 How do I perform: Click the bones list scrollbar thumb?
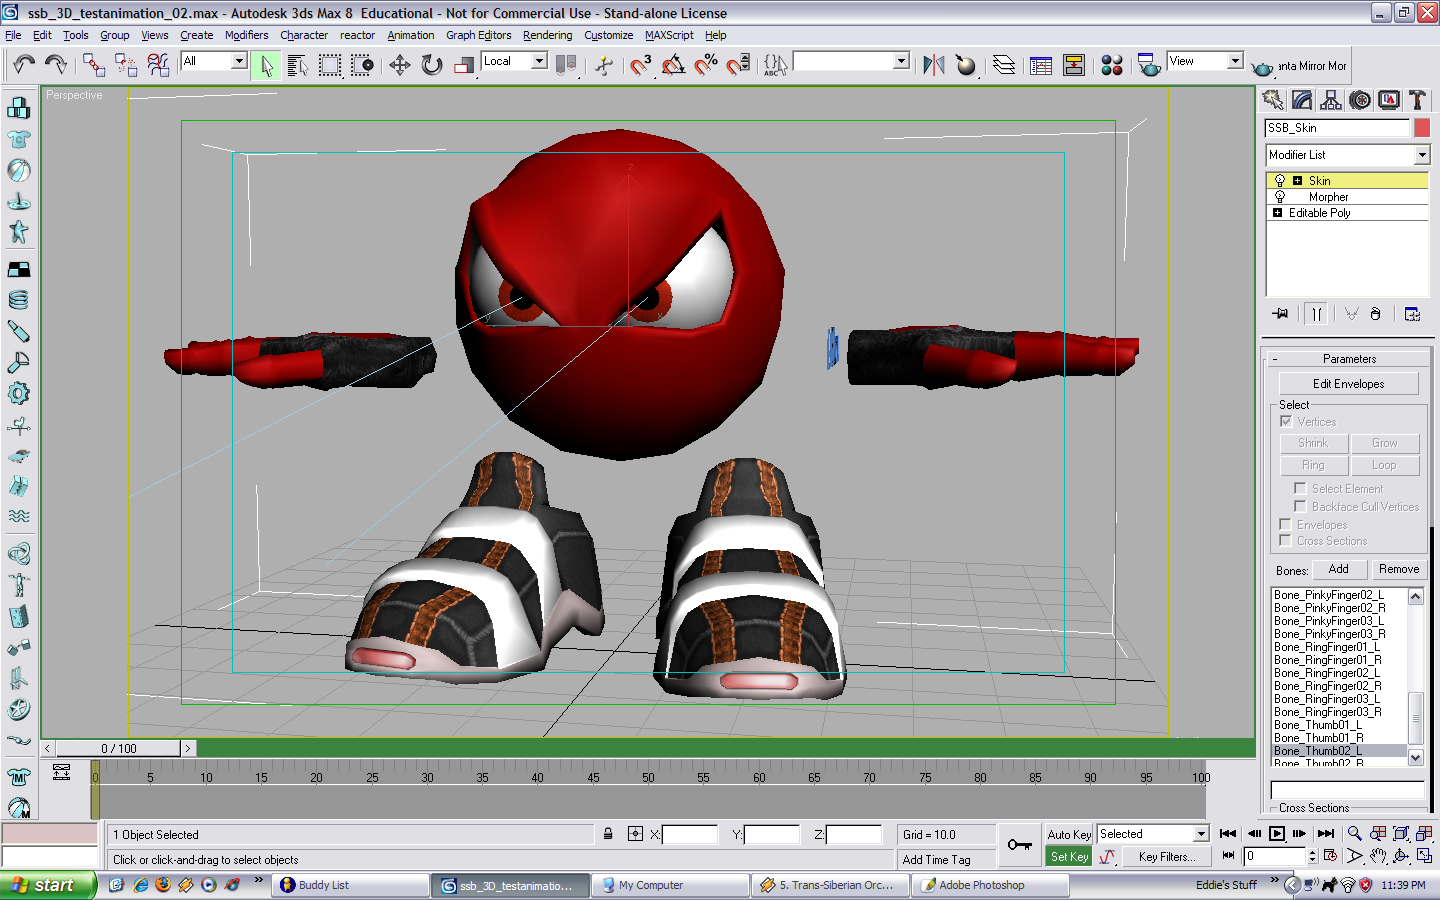tap(1415, 718)
